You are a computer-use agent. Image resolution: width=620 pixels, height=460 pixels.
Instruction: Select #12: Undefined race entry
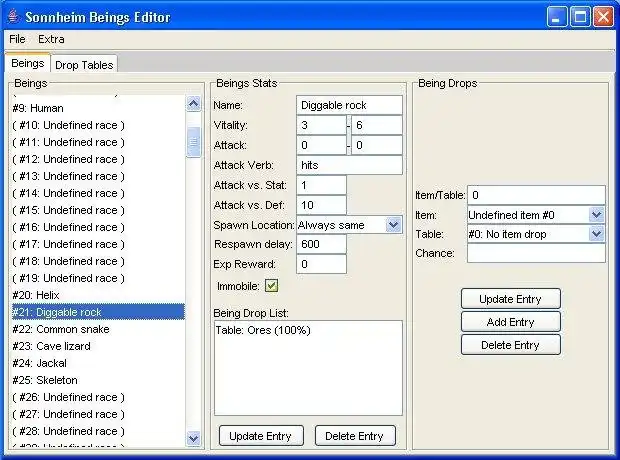(x=98, y=159)
